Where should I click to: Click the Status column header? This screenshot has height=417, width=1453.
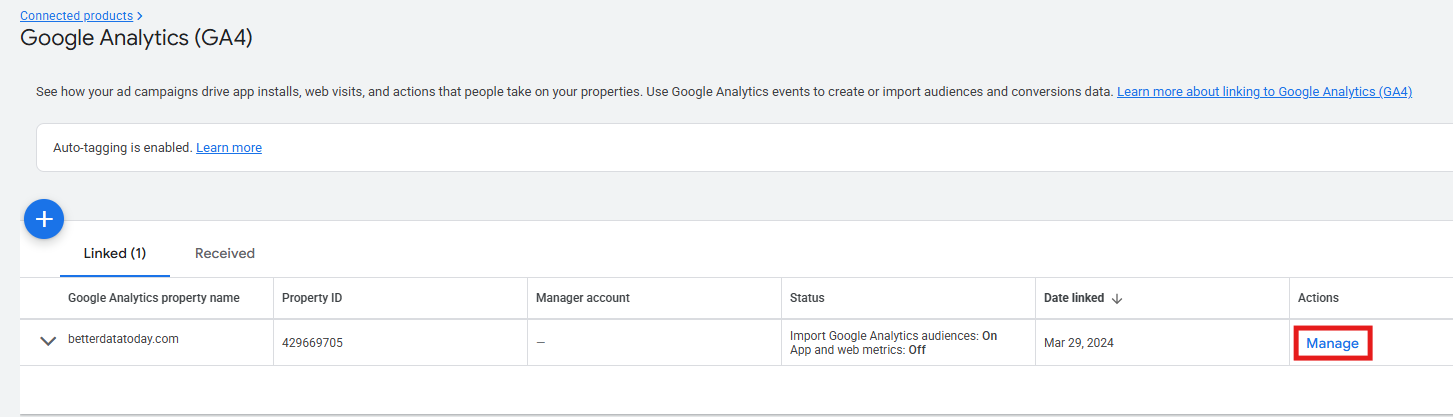pos(807,298)
